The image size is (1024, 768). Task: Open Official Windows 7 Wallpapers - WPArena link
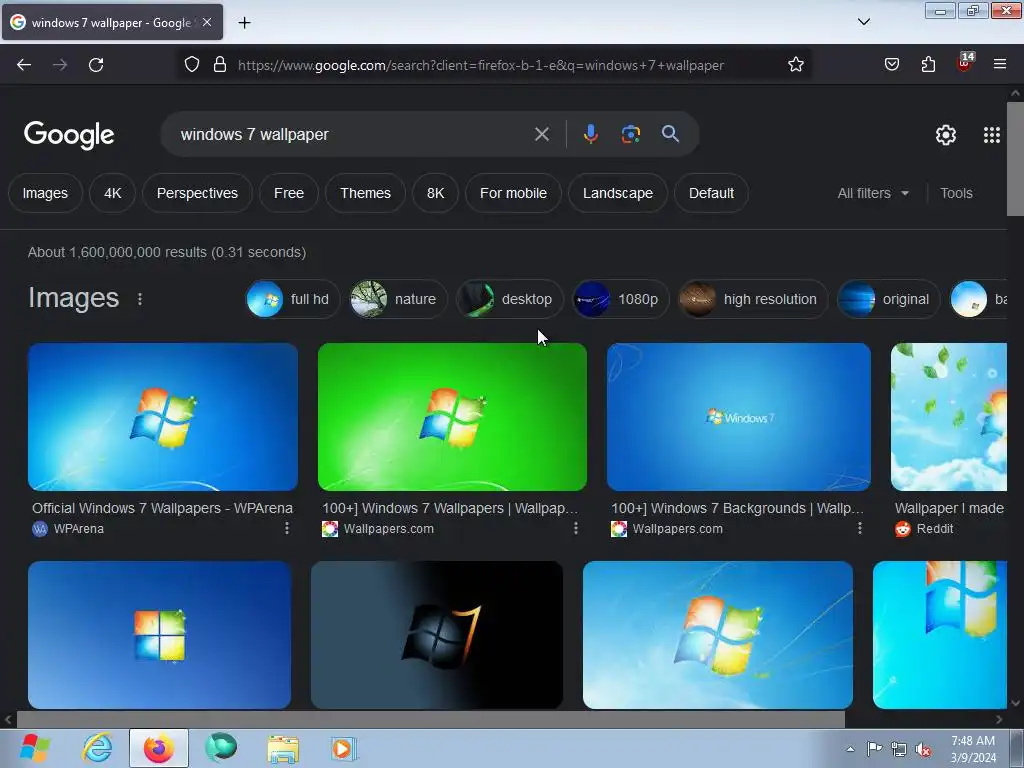coord(163,508)
